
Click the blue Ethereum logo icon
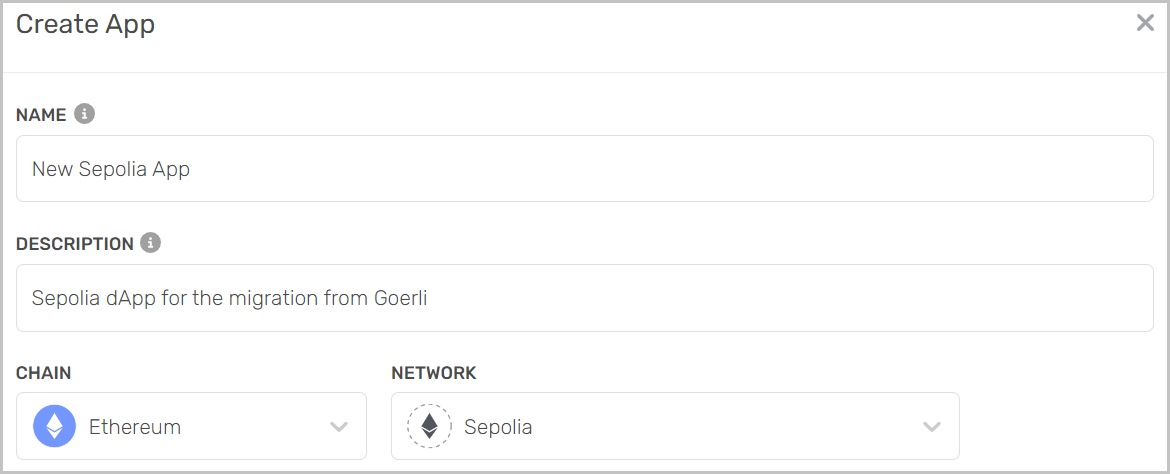[x=54, y=427]
